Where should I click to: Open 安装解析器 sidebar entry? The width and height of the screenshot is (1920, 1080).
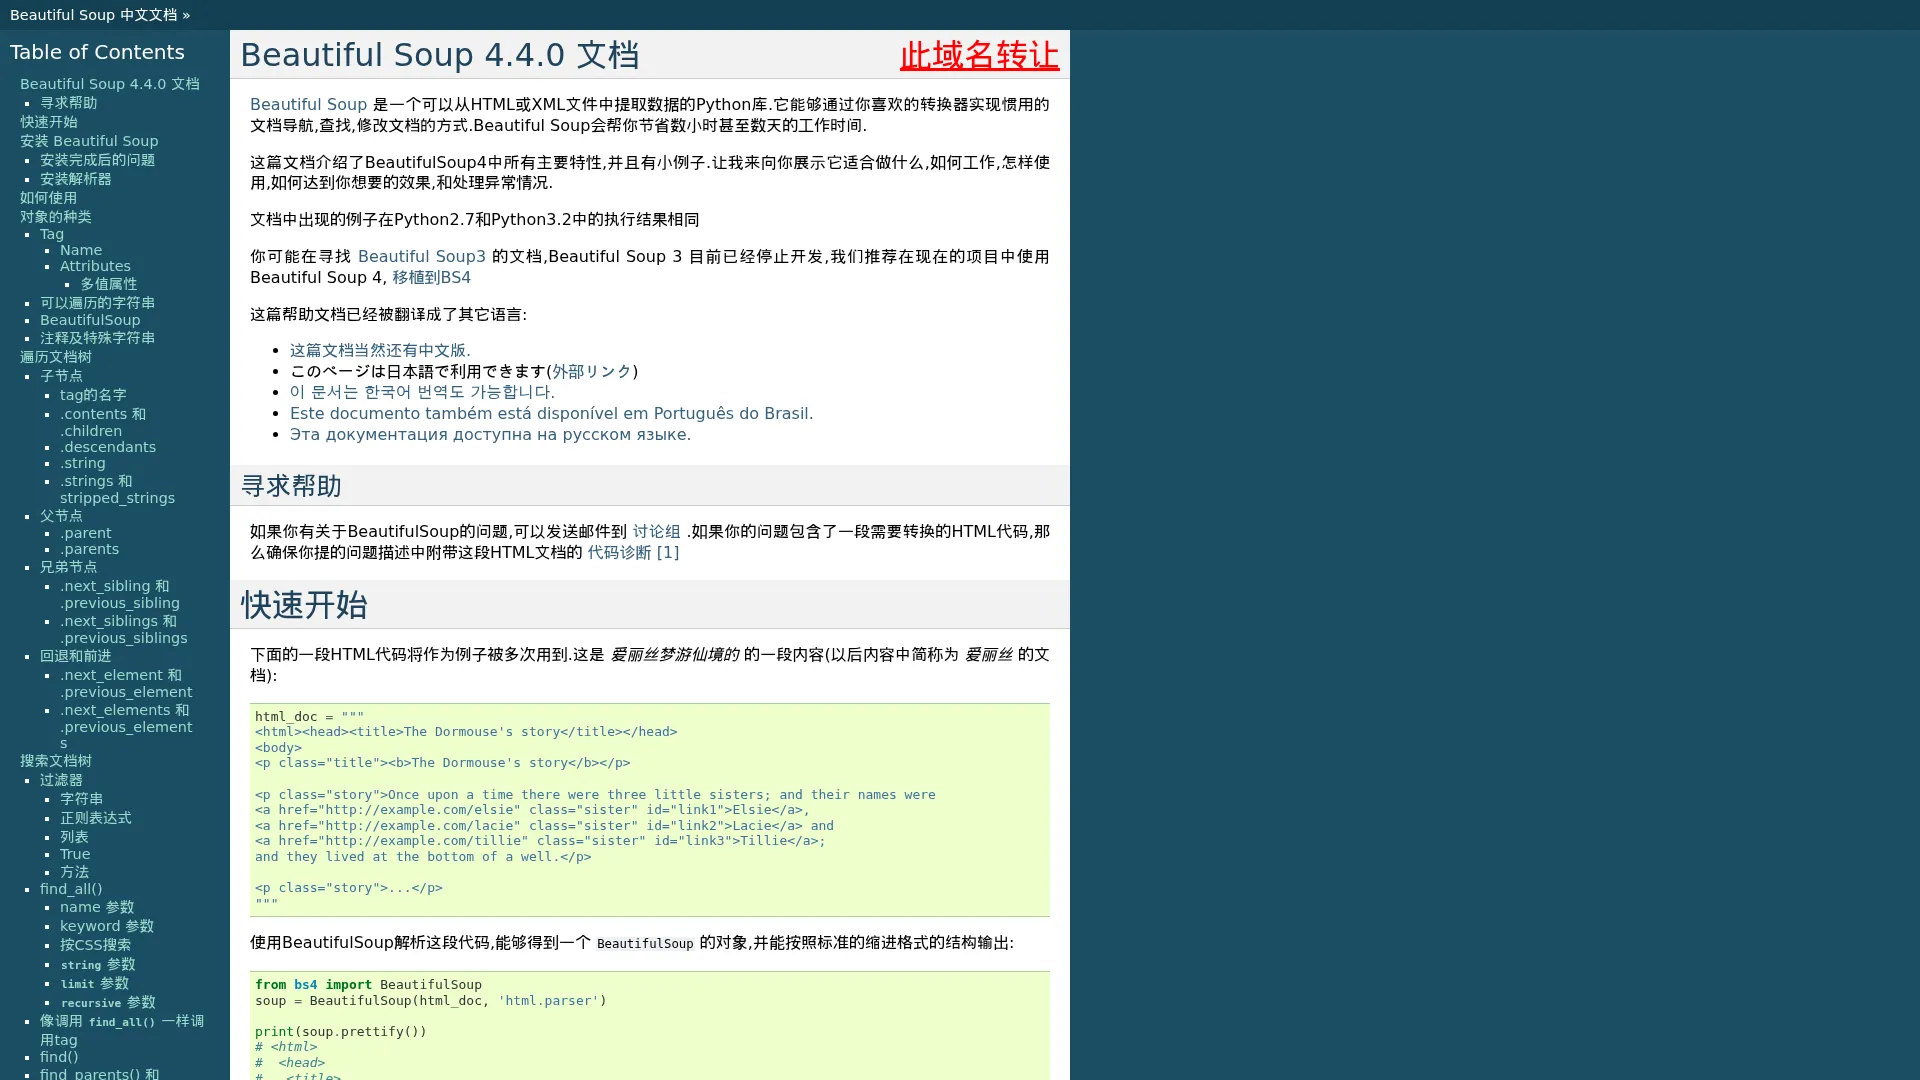(x=75, y=179)
